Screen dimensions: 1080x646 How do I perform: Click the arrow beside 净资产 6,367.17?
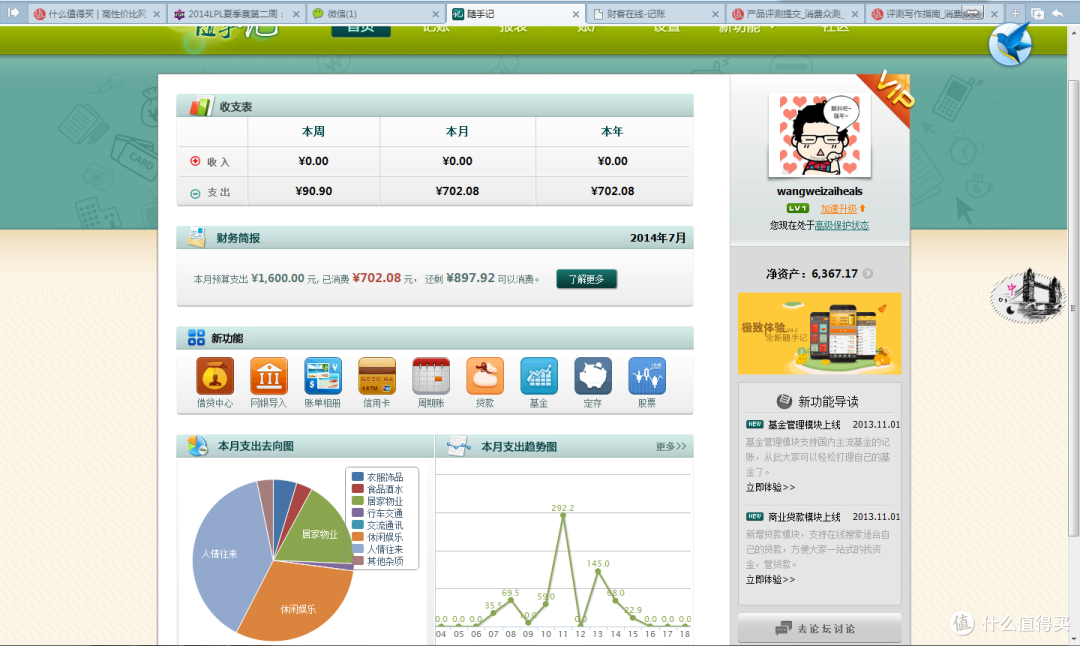(868, 273)
